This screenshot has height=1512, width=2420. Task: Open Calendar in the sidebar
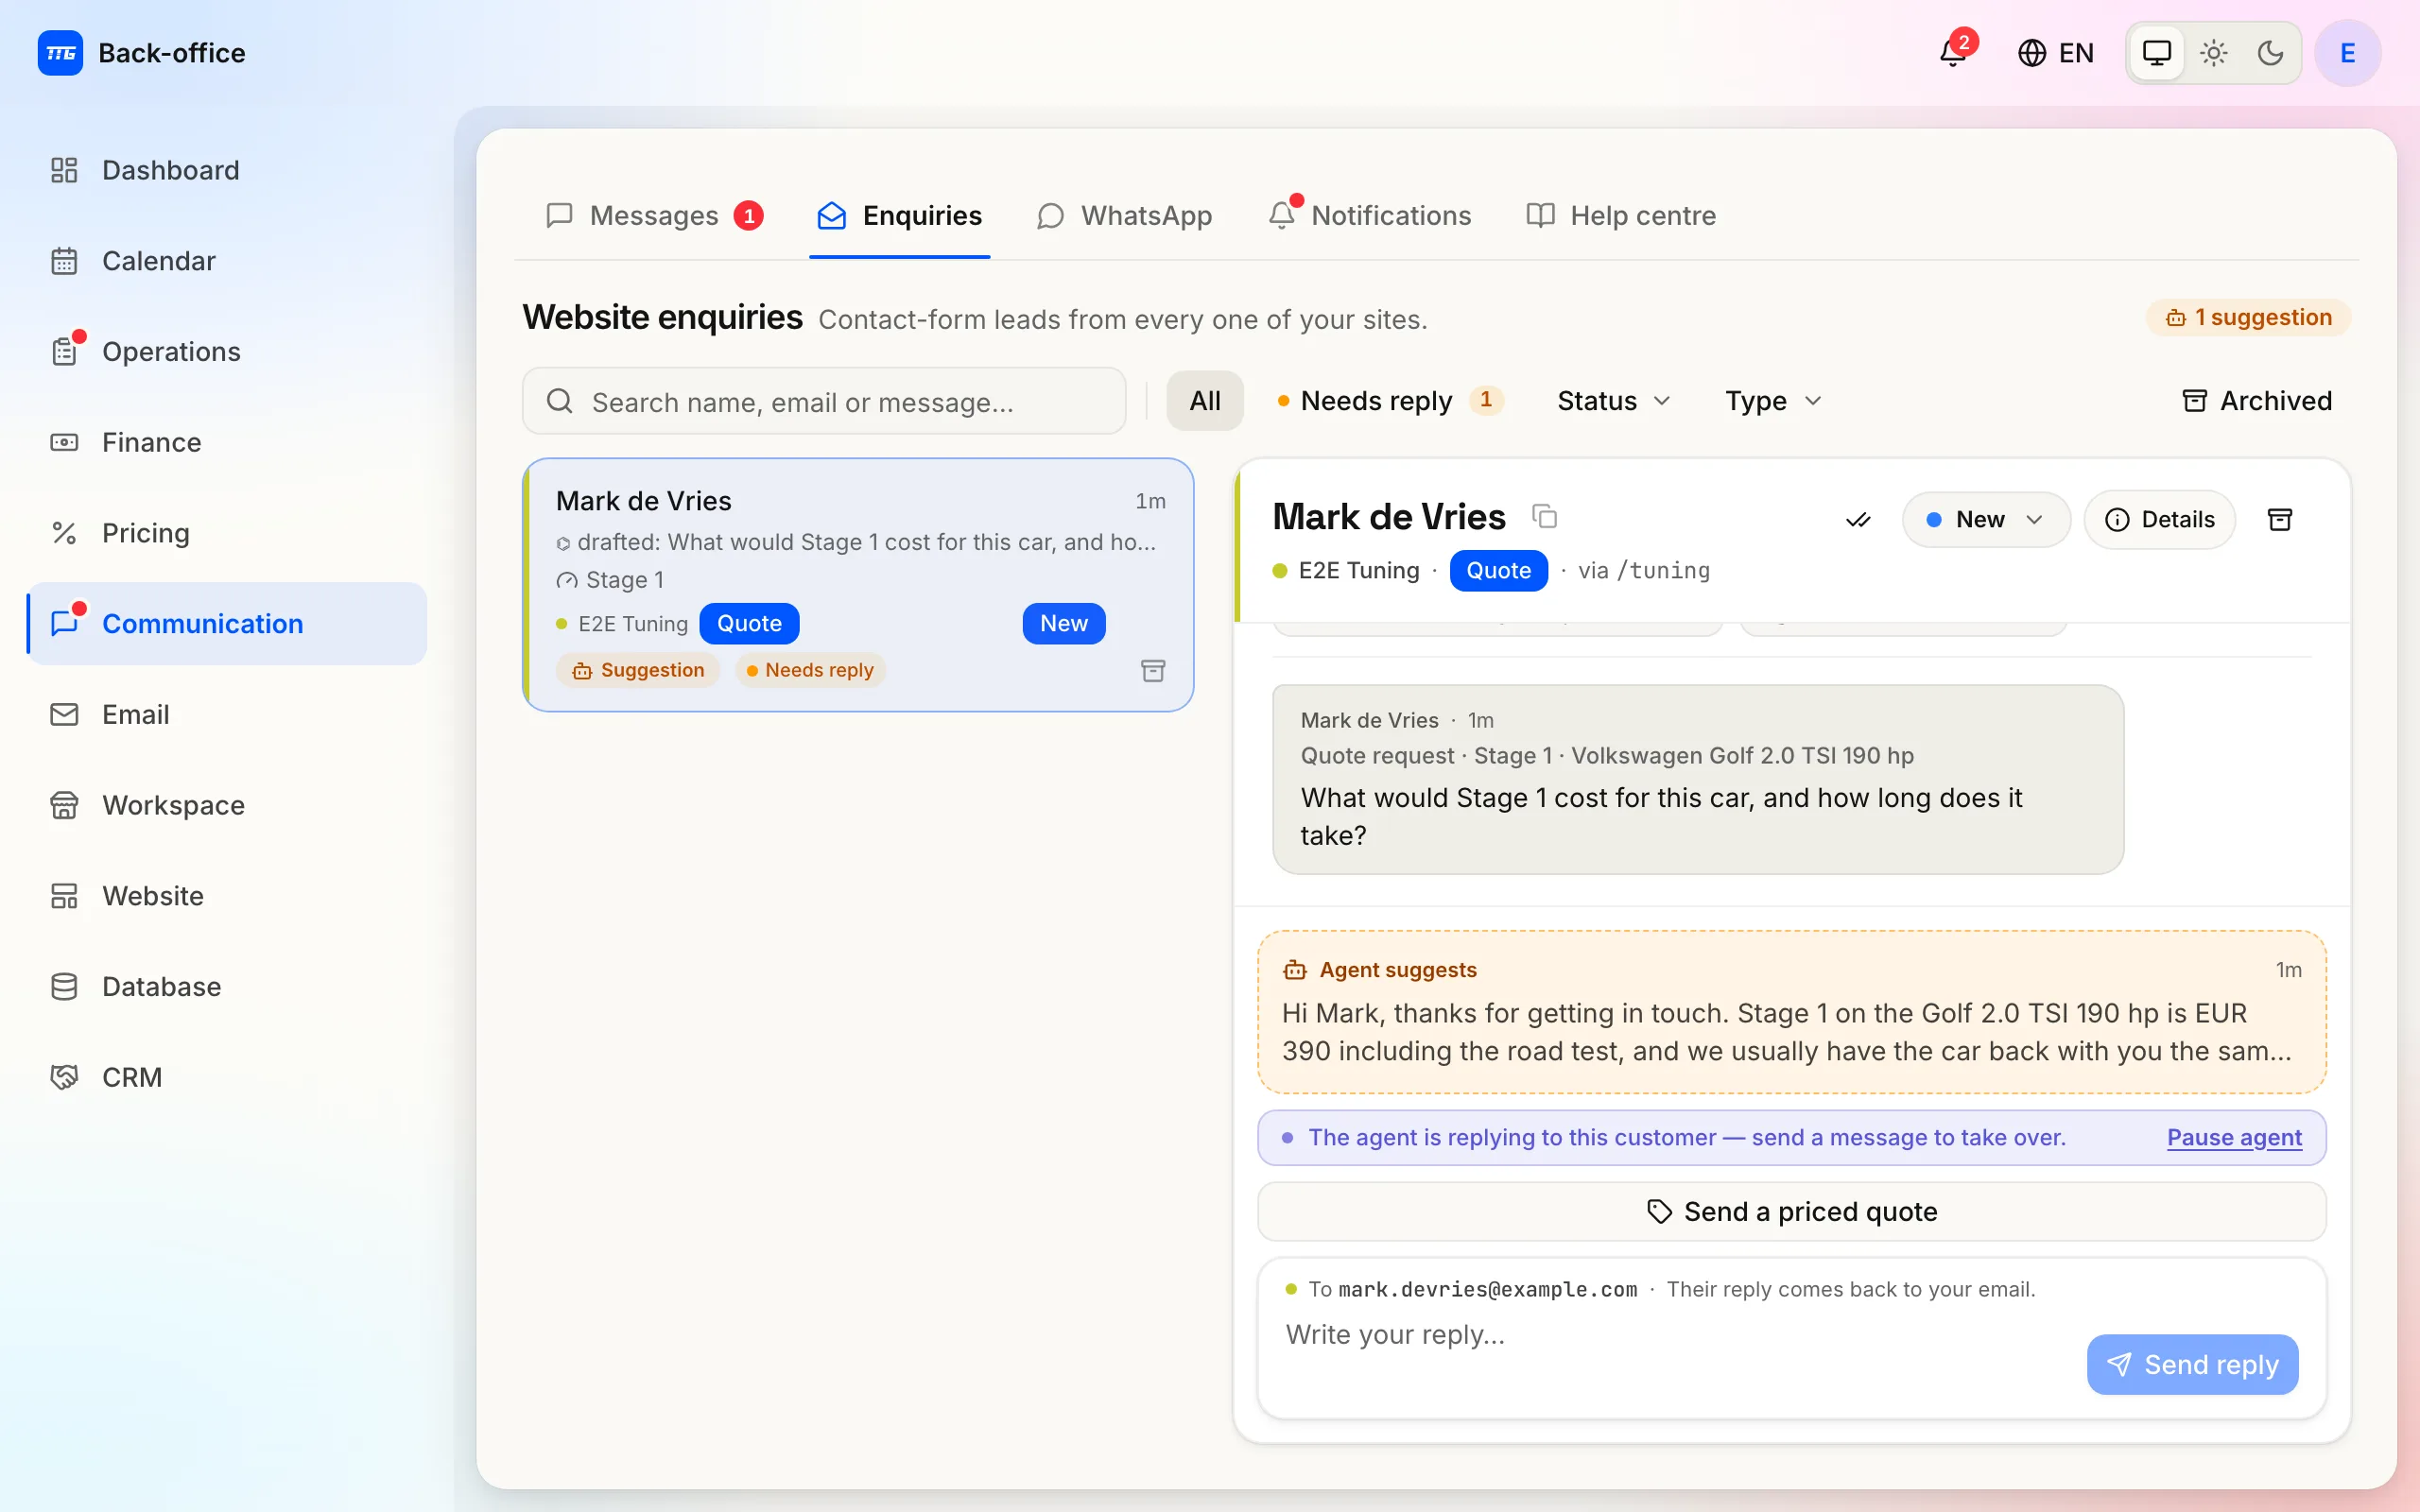227,261
